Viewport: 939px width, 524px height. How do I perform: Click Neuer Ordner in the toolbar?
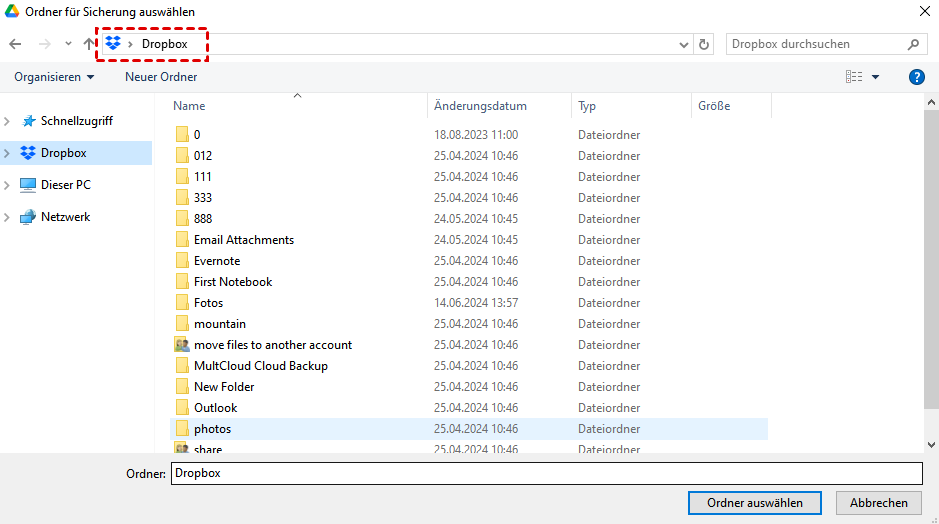(x=161, y=77)
